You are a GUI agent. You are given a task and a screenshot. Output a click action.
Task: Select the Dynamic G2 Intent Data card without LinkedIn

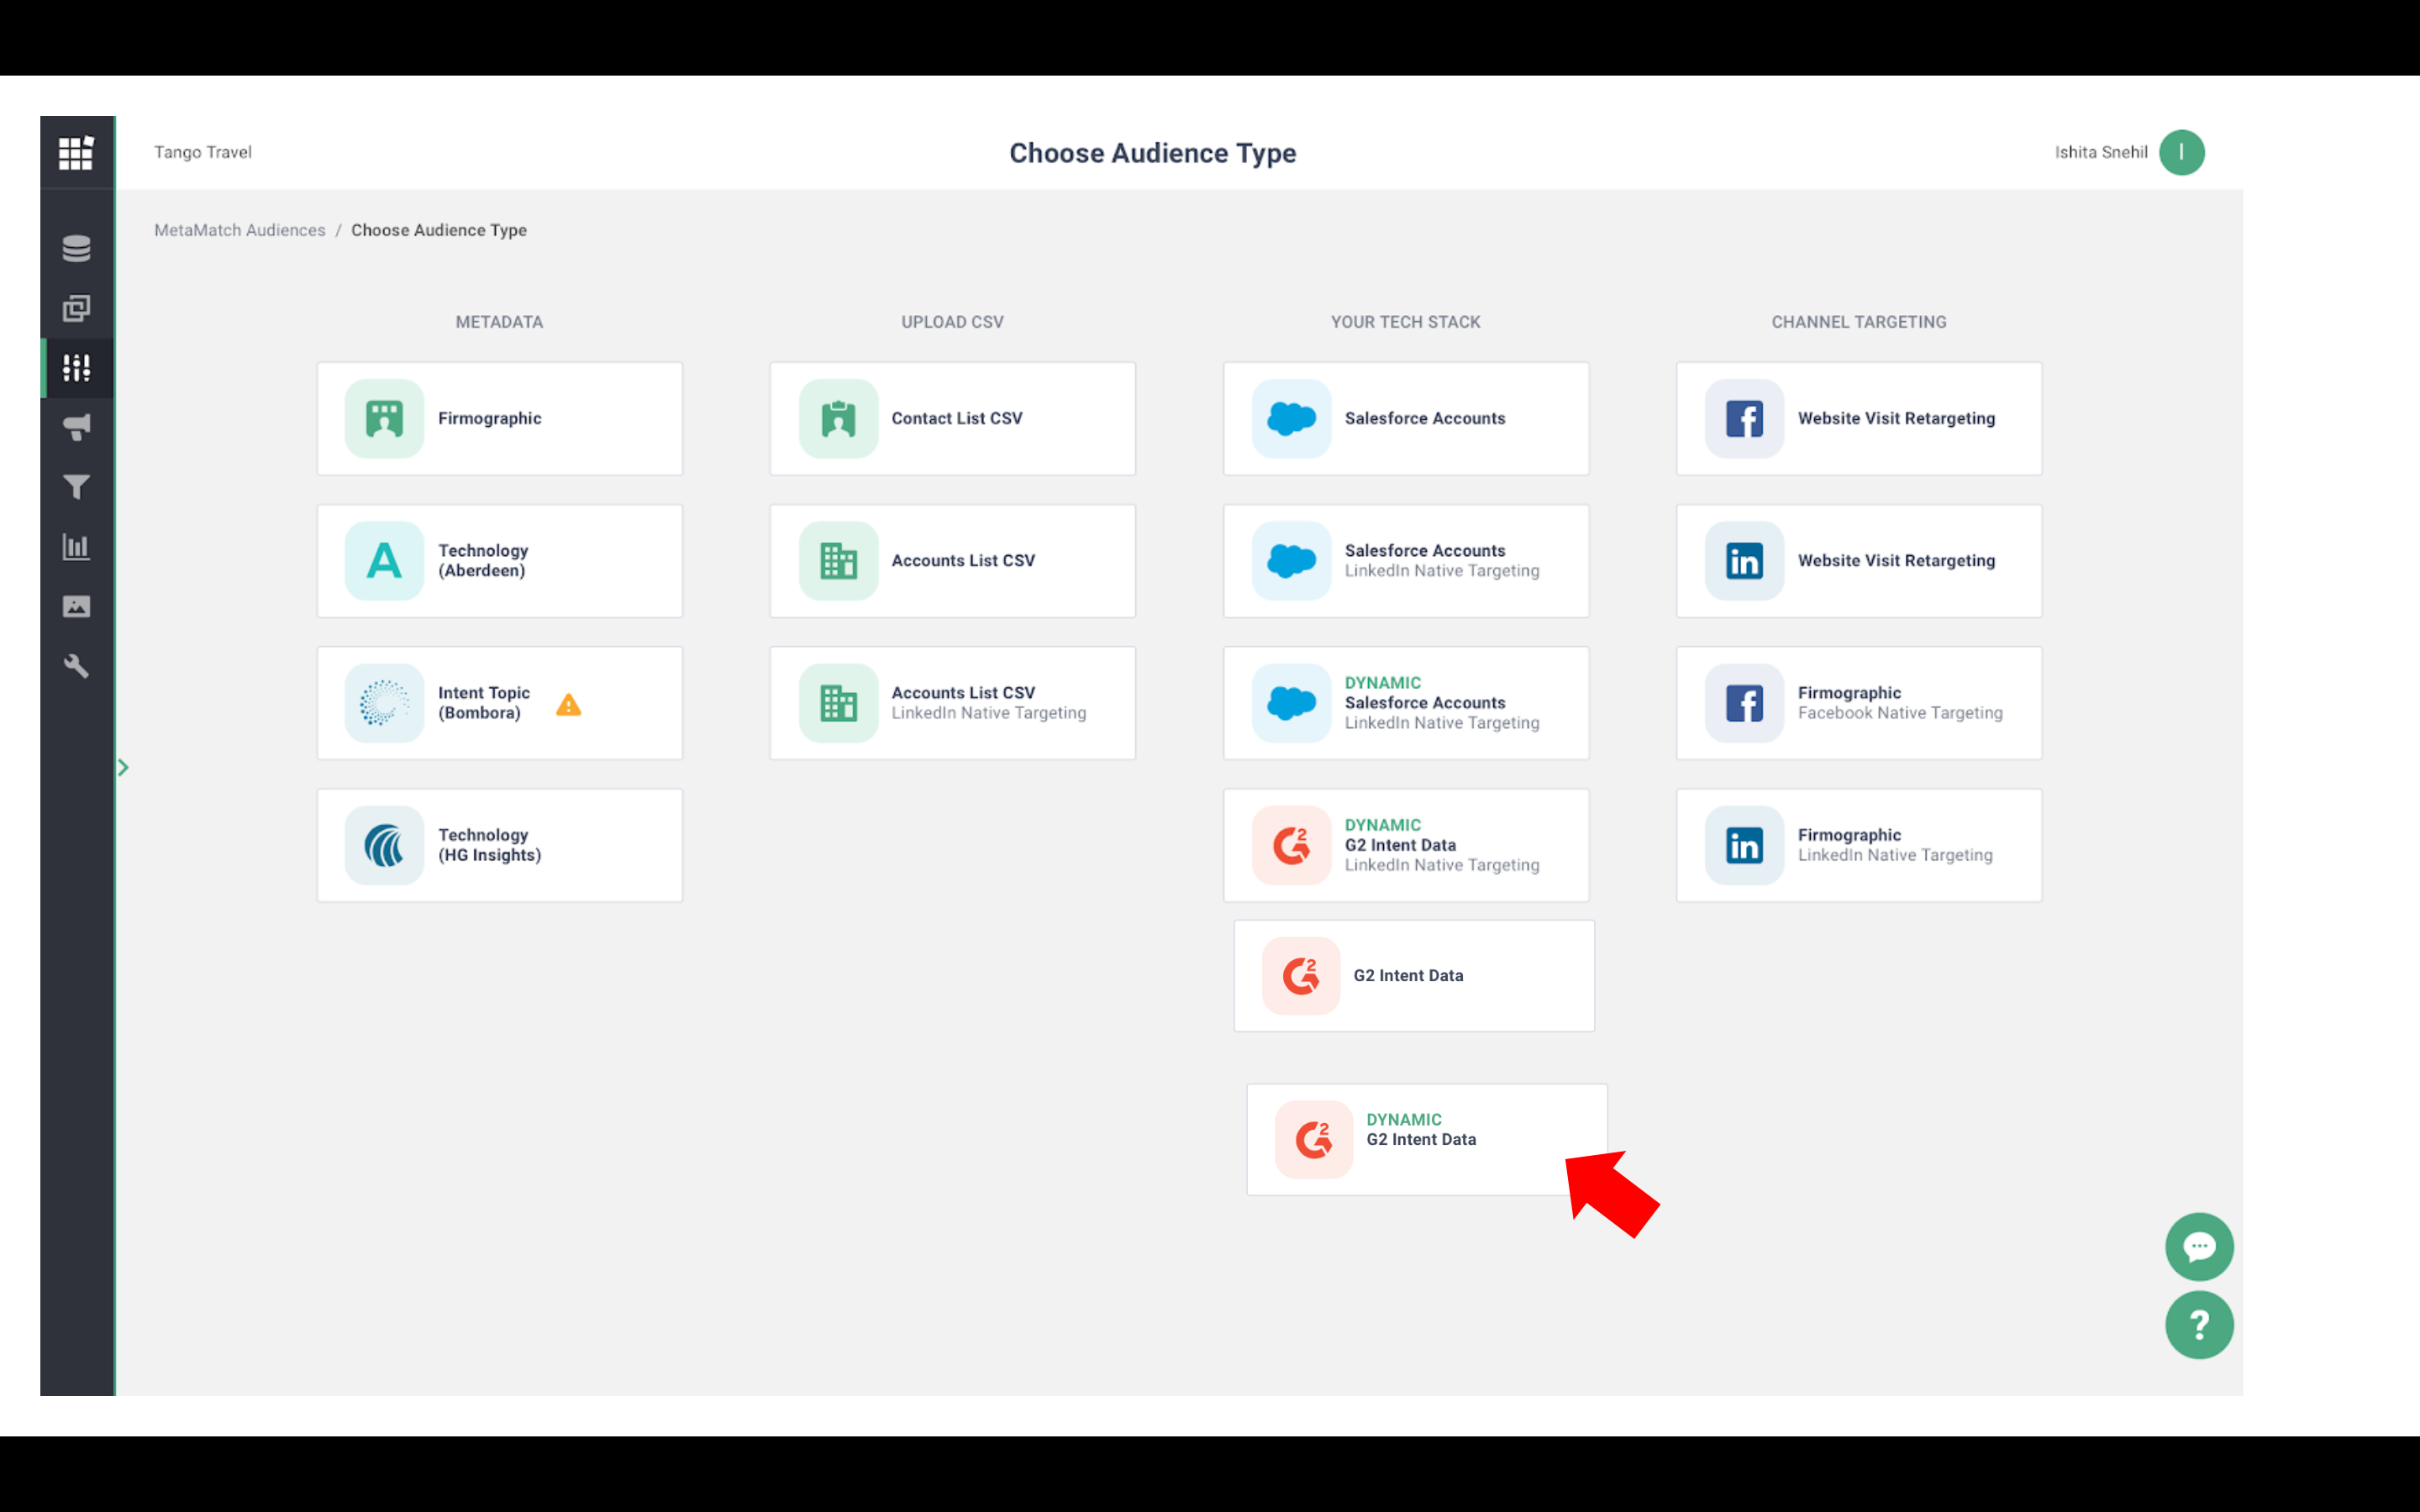(x=1427, y=1140)
